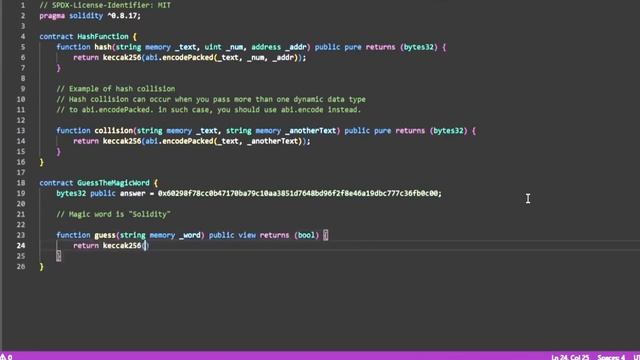Image resolution: width=640 pixels, height=360 pixels.
Task: Click the 0x60298f78... hex hash value
Action: [x=298, y=193]
